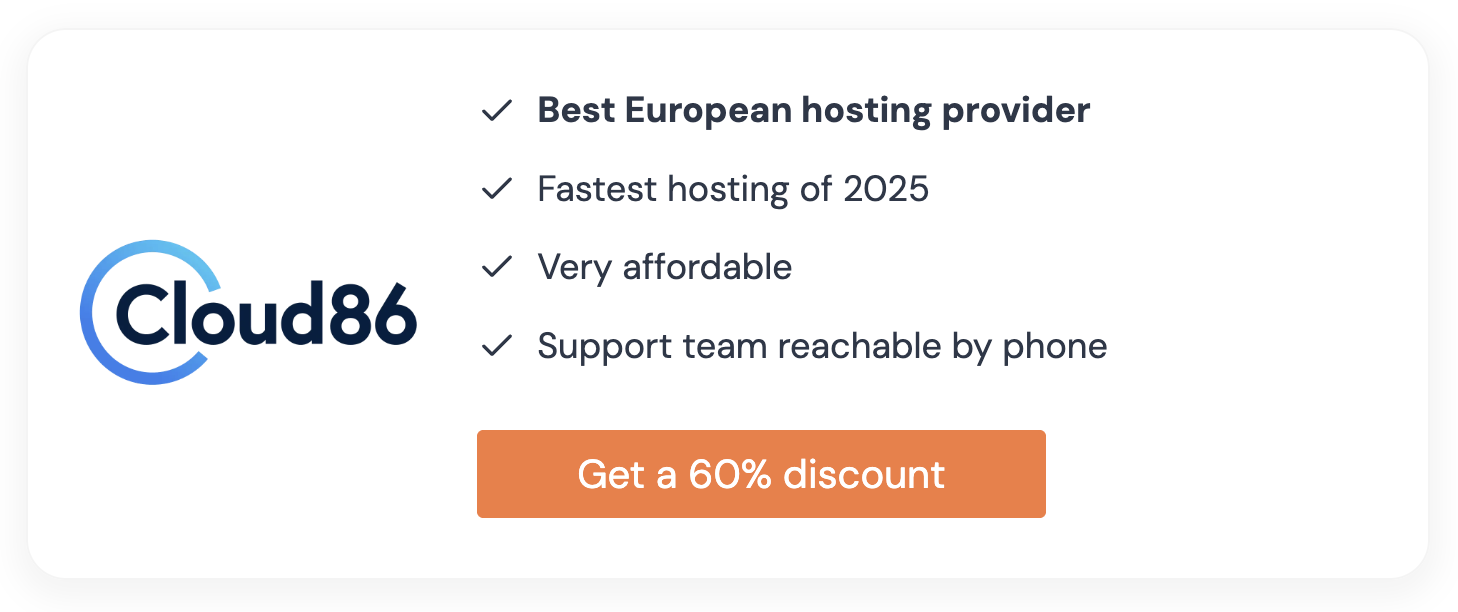Select the "Best European hosting provider" headline
The height and width of the screenshot is (612, 1458).
click(813, 111)
